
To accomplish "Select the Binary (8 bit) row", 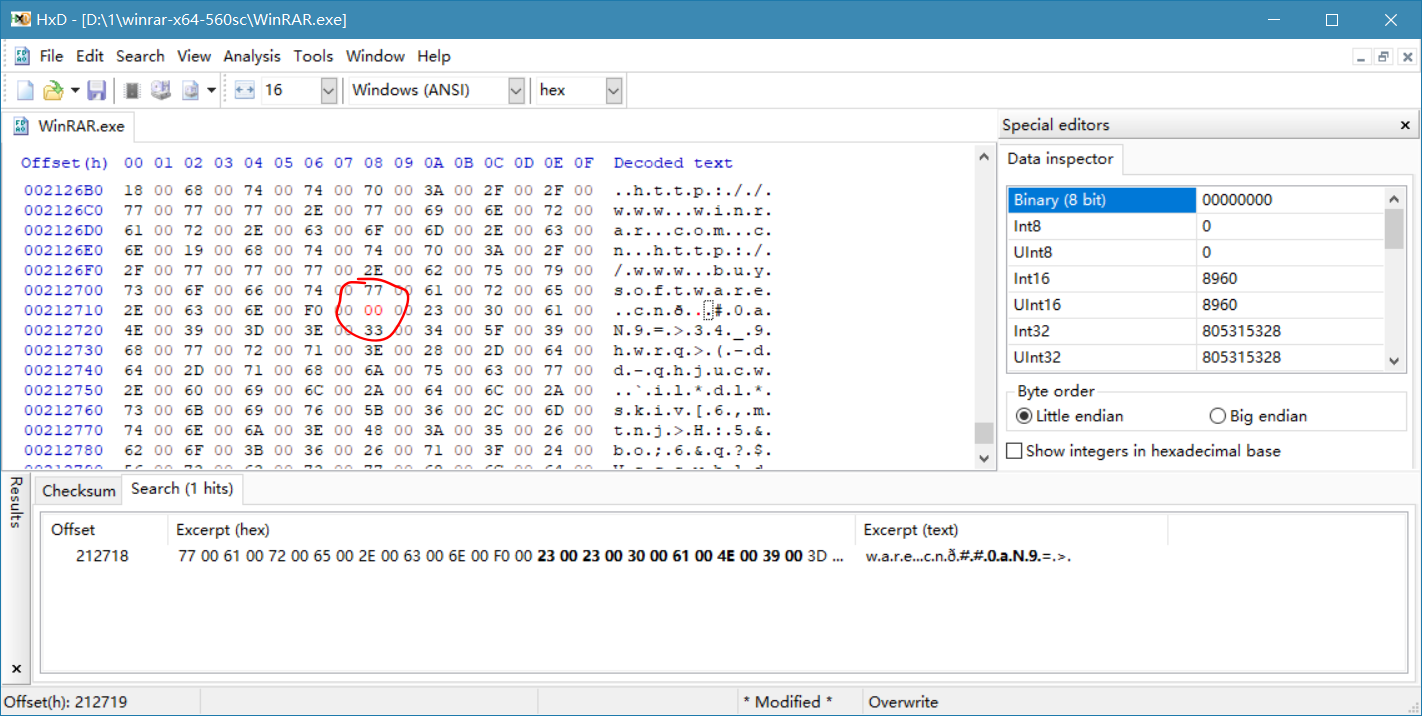I will tap(1196, 200).
